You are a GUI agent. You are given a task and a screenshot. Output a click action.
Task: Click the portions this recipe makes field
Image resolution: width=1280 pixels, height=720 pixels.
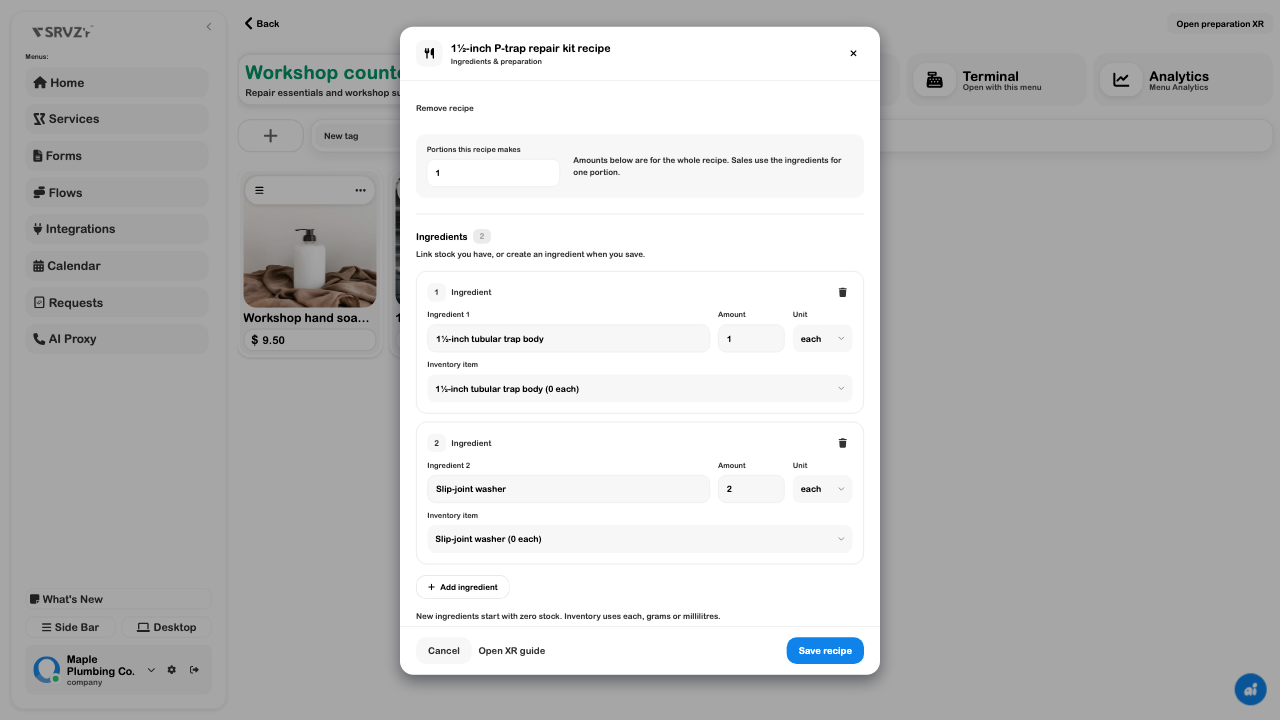tap(493, 173)
